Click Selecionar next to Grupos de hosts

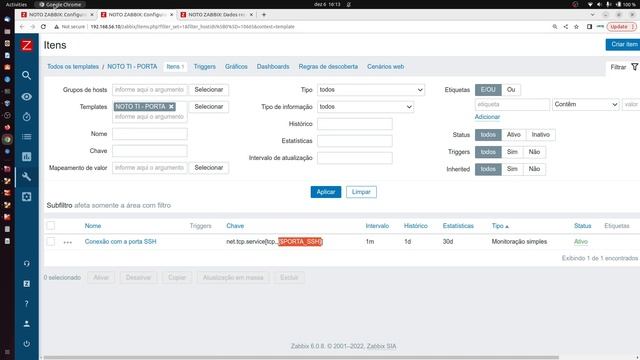[209, 90]
